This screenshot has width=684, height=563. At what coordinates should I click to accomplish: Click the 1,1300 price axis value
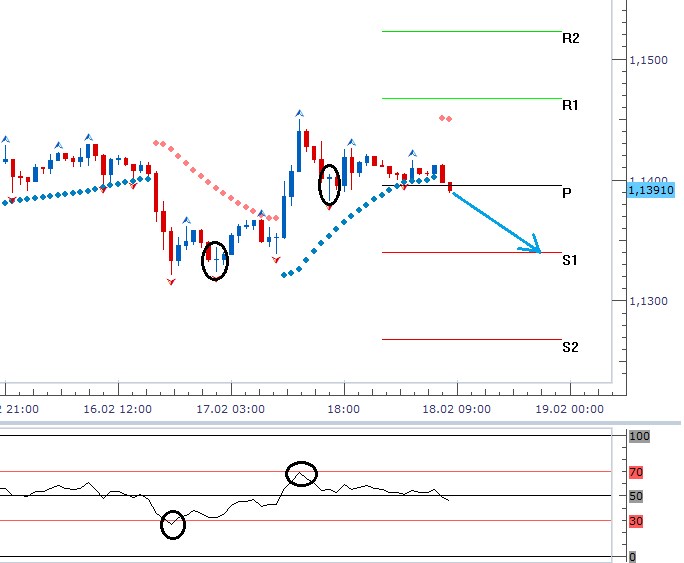[x=649, y=301]
